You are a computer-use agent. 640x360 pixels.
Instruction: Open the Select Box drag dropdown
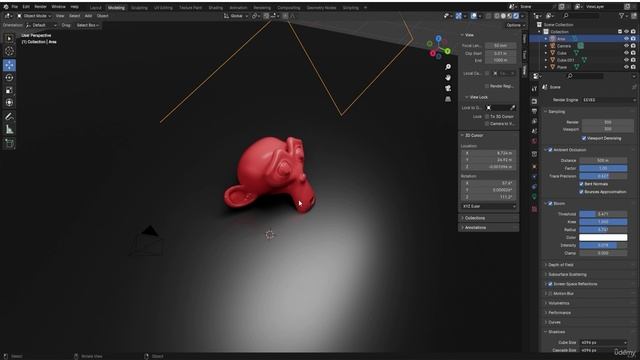[88, 25]
